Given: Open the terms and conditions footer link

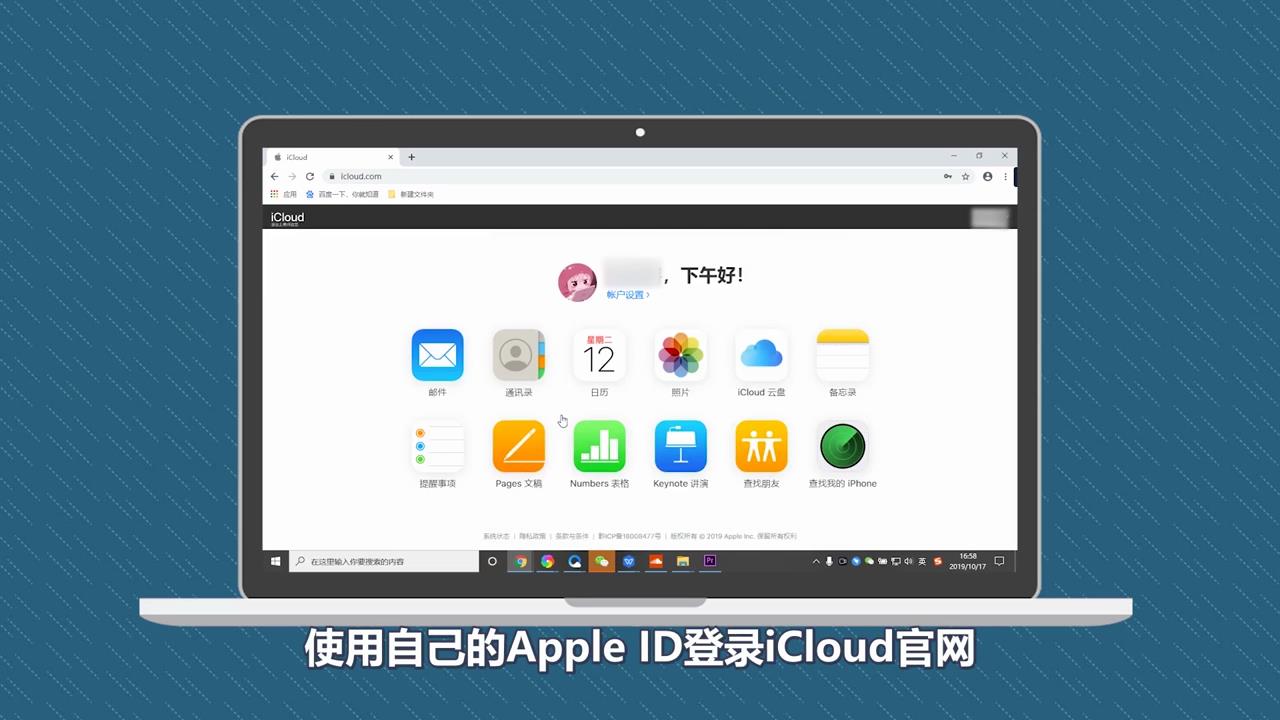Looking at the screenshot, I should point(572,536).
